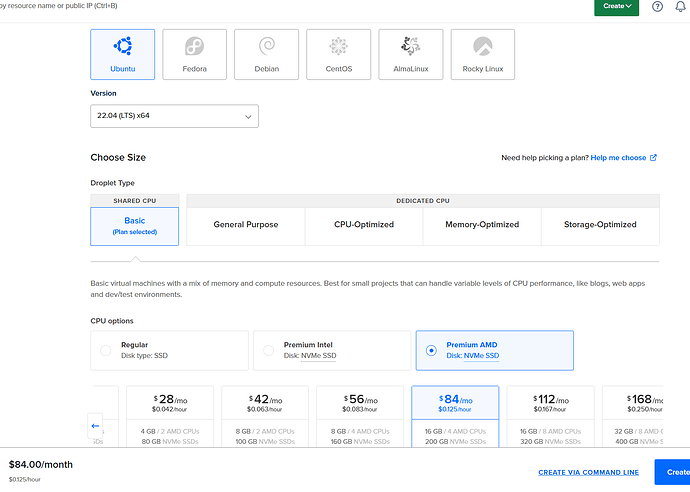Click Create via Command Line link
Viewport: 690px width, 492px height.
[588, 472]
